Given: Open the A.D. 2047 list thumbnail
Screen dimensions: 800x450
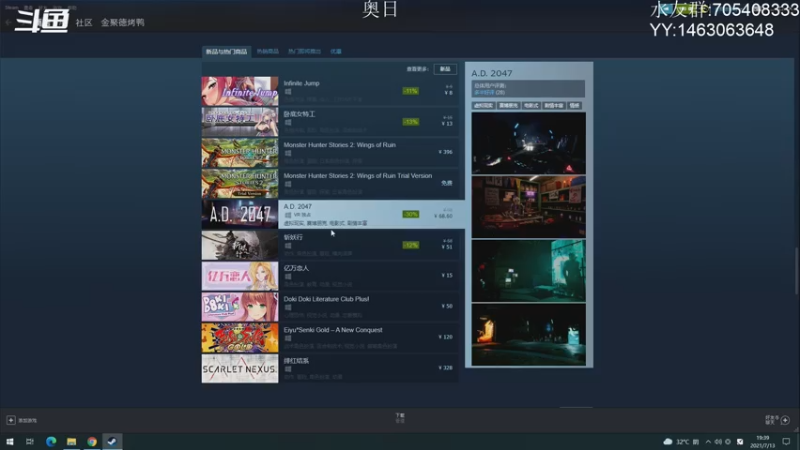Looking at the screenshot, I should tap(240, 214).
